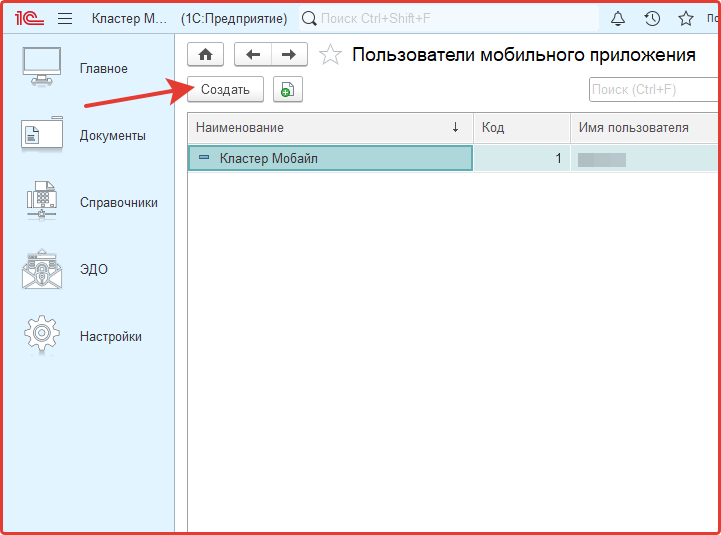Navigate forward with right arrow
The height and width of the screenshot is (535, 721).
[x=289, y=55]
